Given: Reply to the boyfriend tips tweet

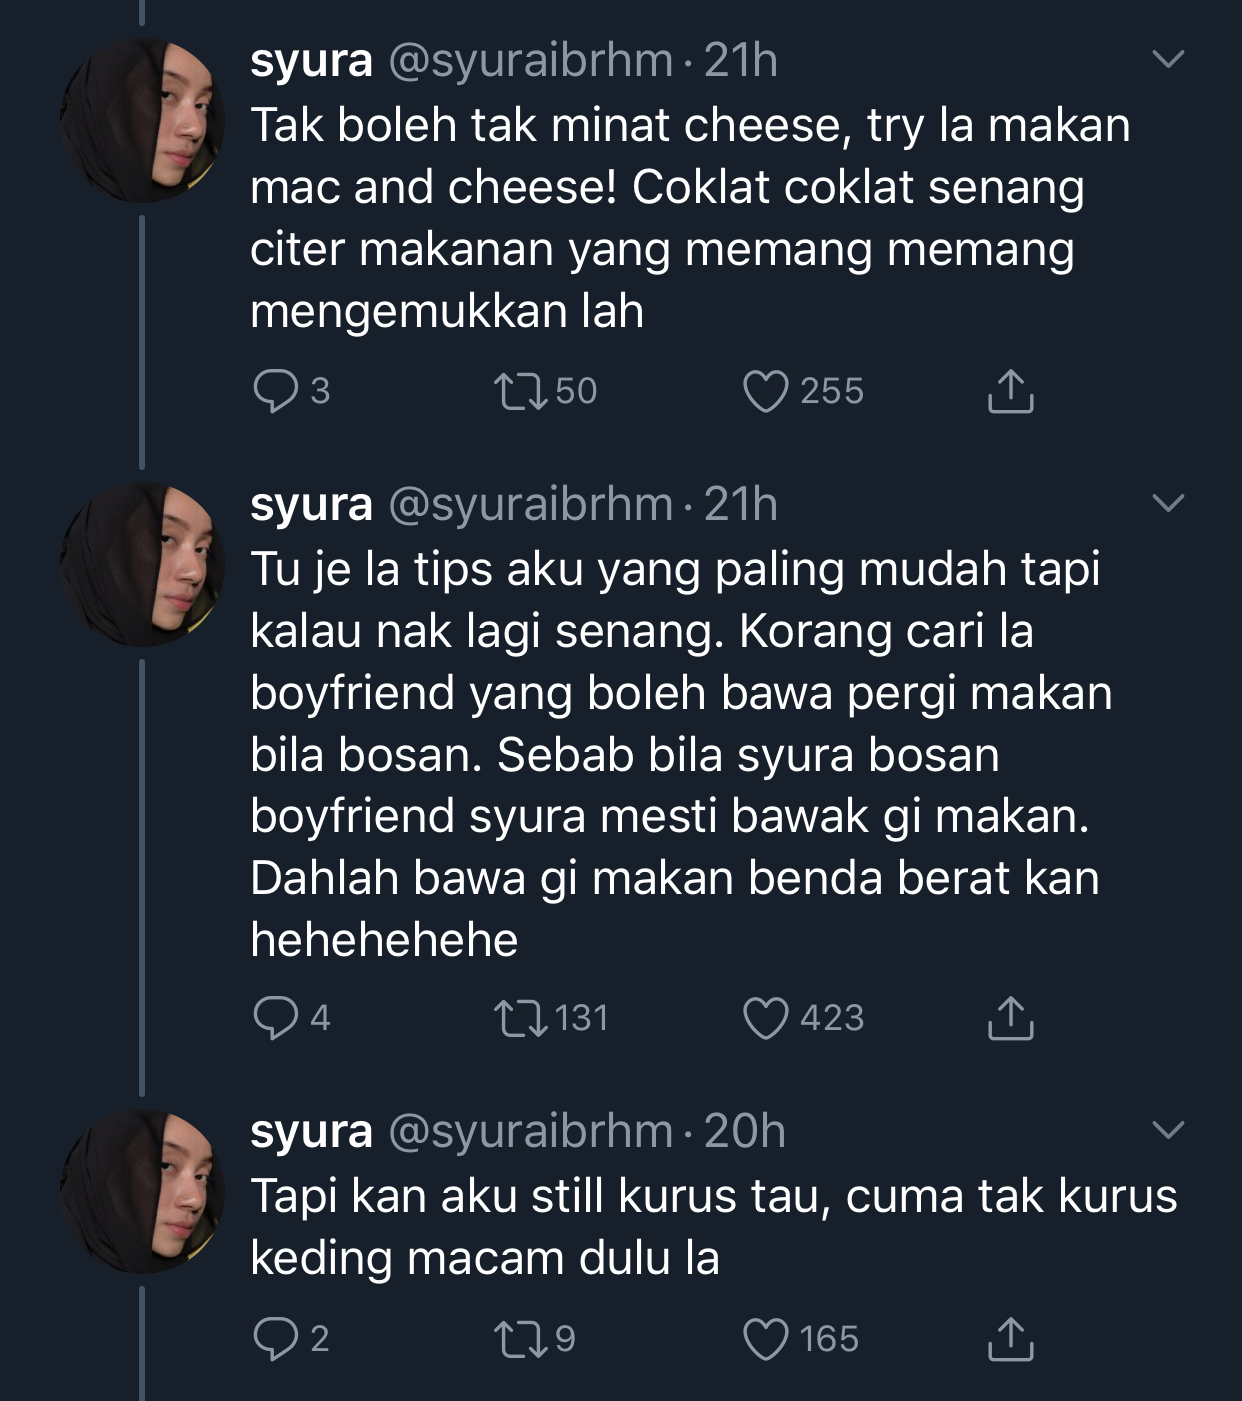Looking at the screenshot, I should [274, 1018].
